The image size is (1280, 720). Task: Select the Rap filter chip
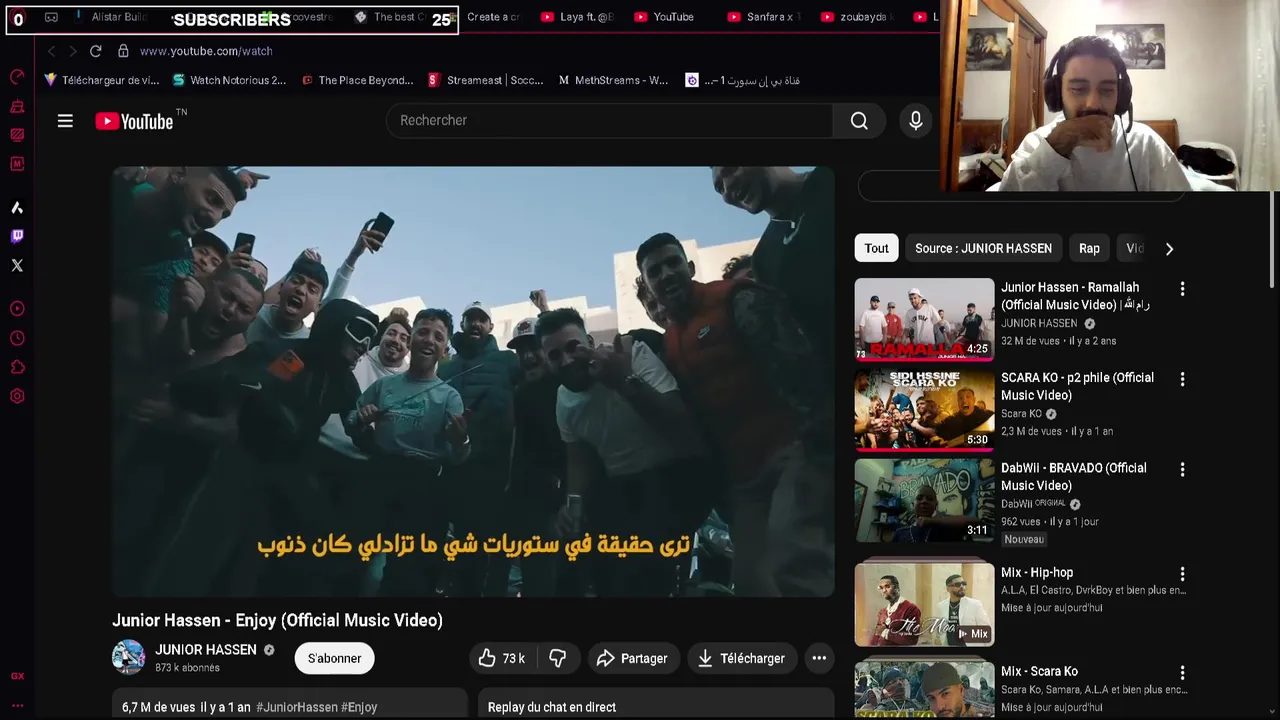[1089, 248]
